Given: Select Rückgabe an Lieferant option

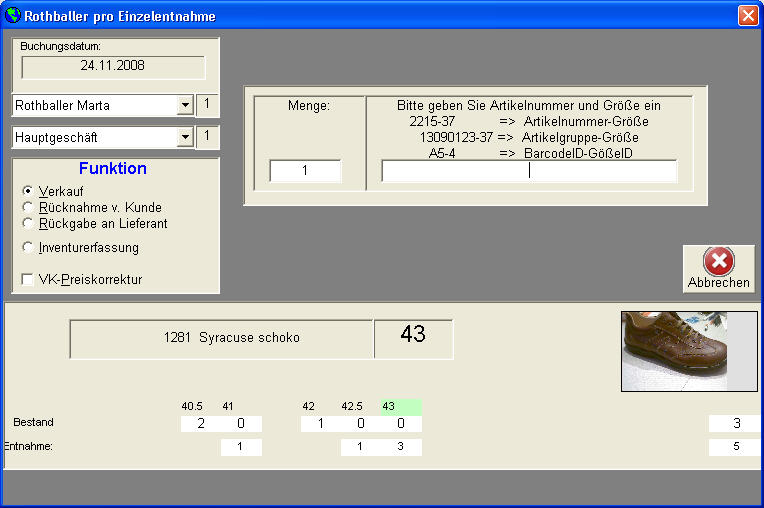Looking at the screenshot, I should pyautogui.click(x=28, y=223).
